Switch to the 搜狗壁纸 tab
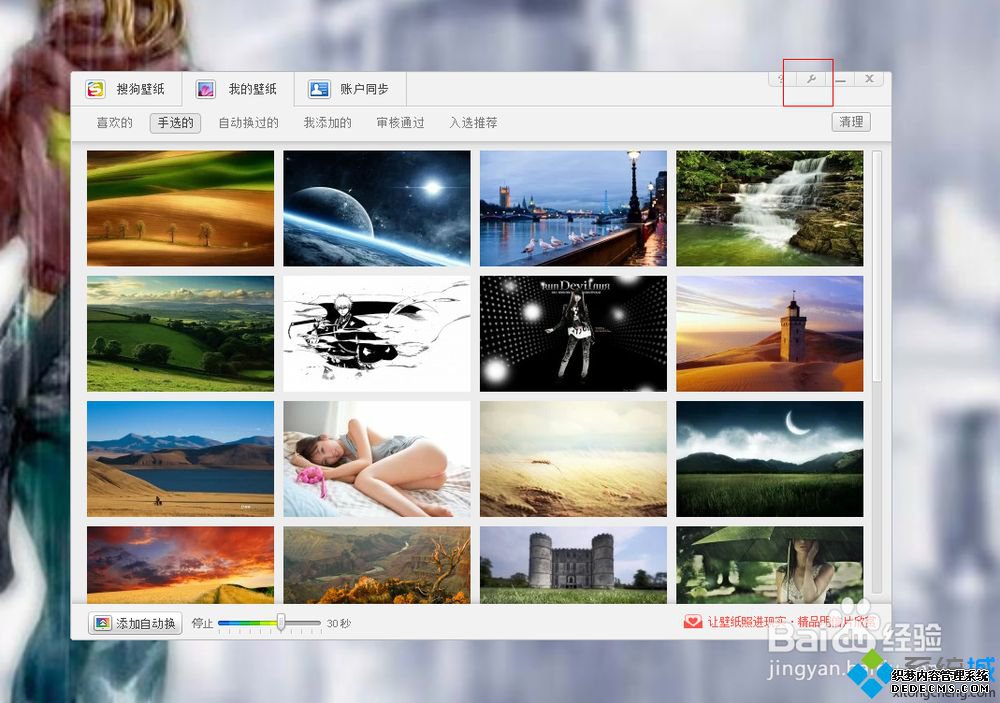 click(126, 89)
